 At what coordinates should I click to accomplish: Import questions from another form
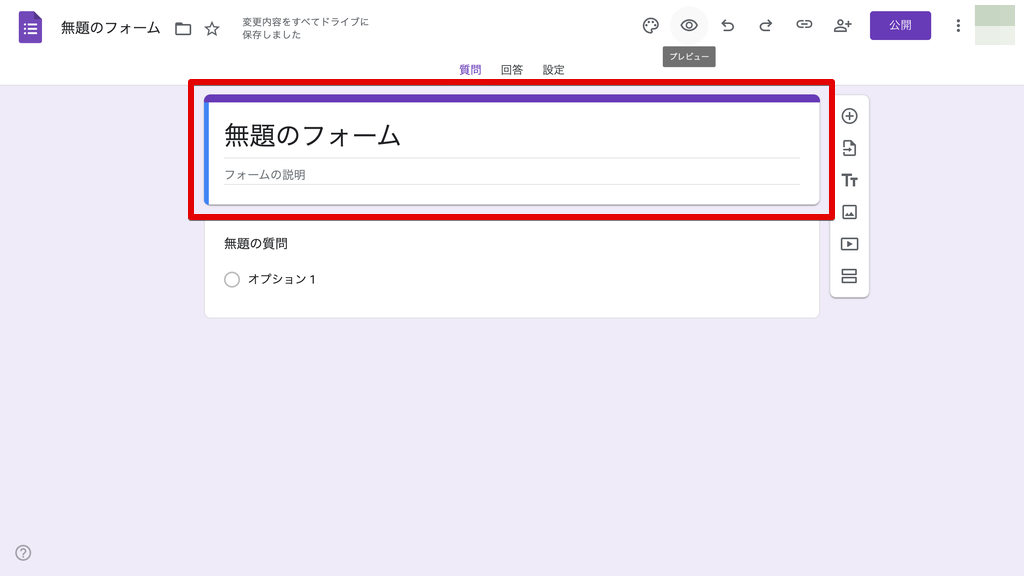coord(849,148)
